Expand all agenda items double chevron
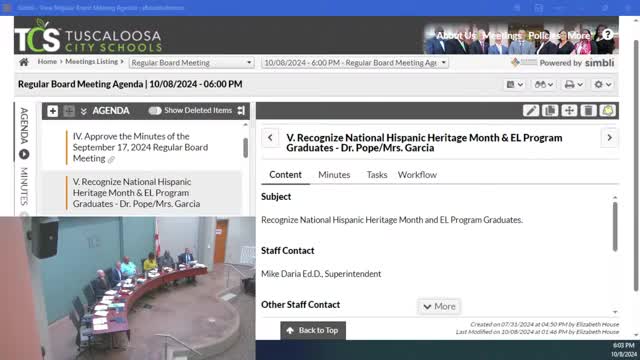 (x=84, y=111)
